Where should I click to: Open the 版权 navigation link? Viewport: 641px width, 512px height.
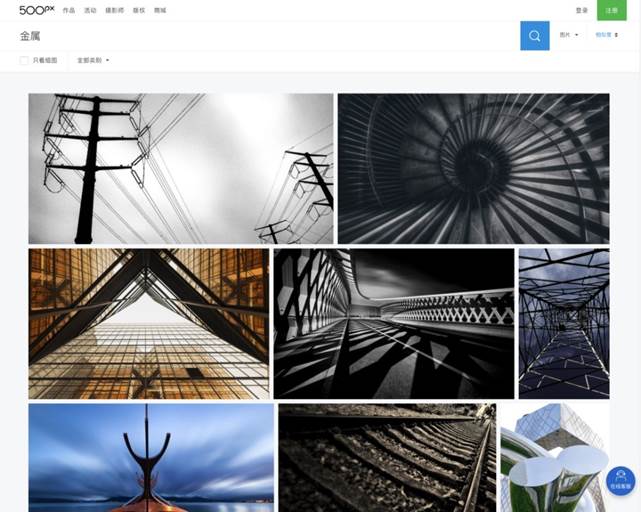pyautogui.click(x=138, y=10)
